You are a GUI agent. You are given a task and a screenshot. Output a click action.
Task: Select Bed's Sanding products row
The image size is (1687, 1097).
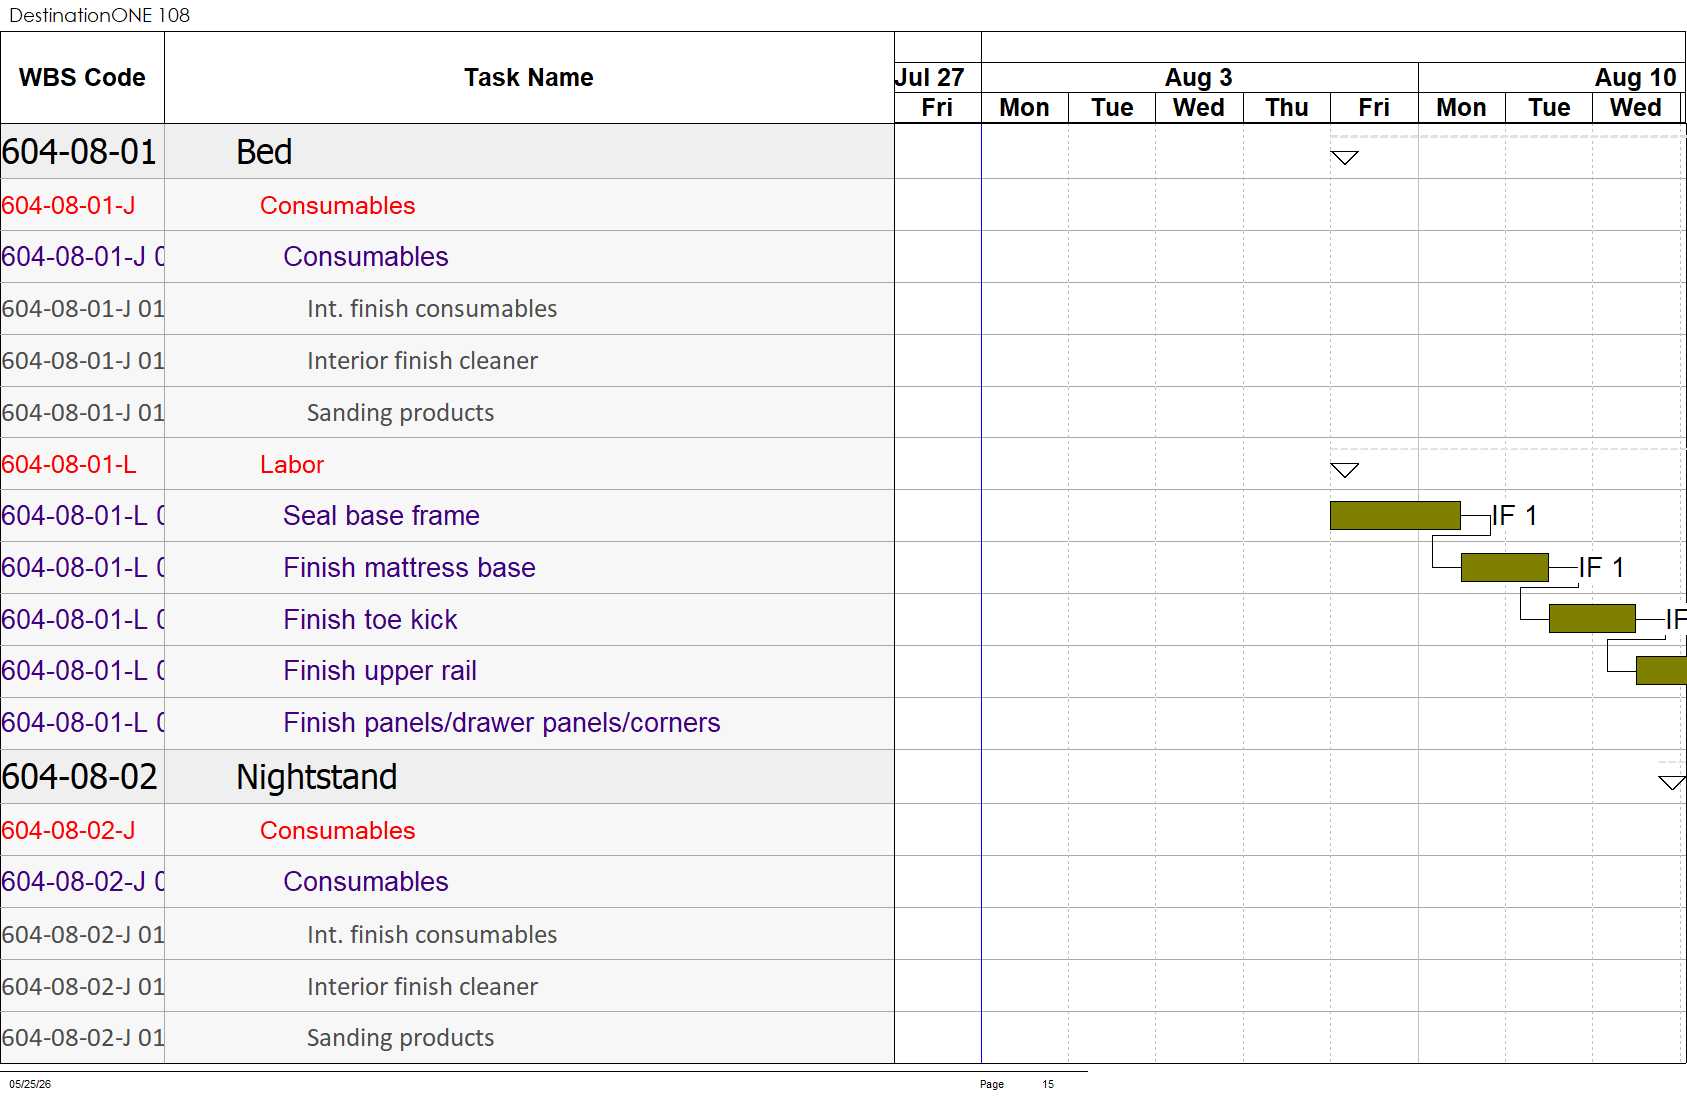click(x=447, y=412)
